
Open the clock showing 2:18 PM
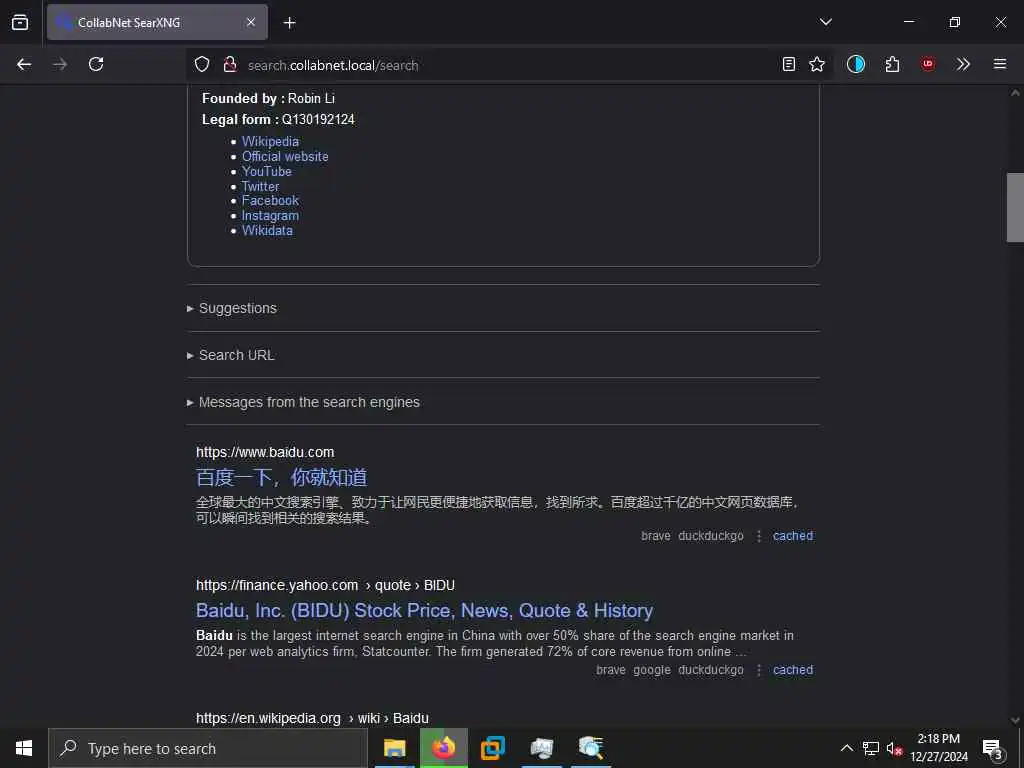(x=938, y=748)
